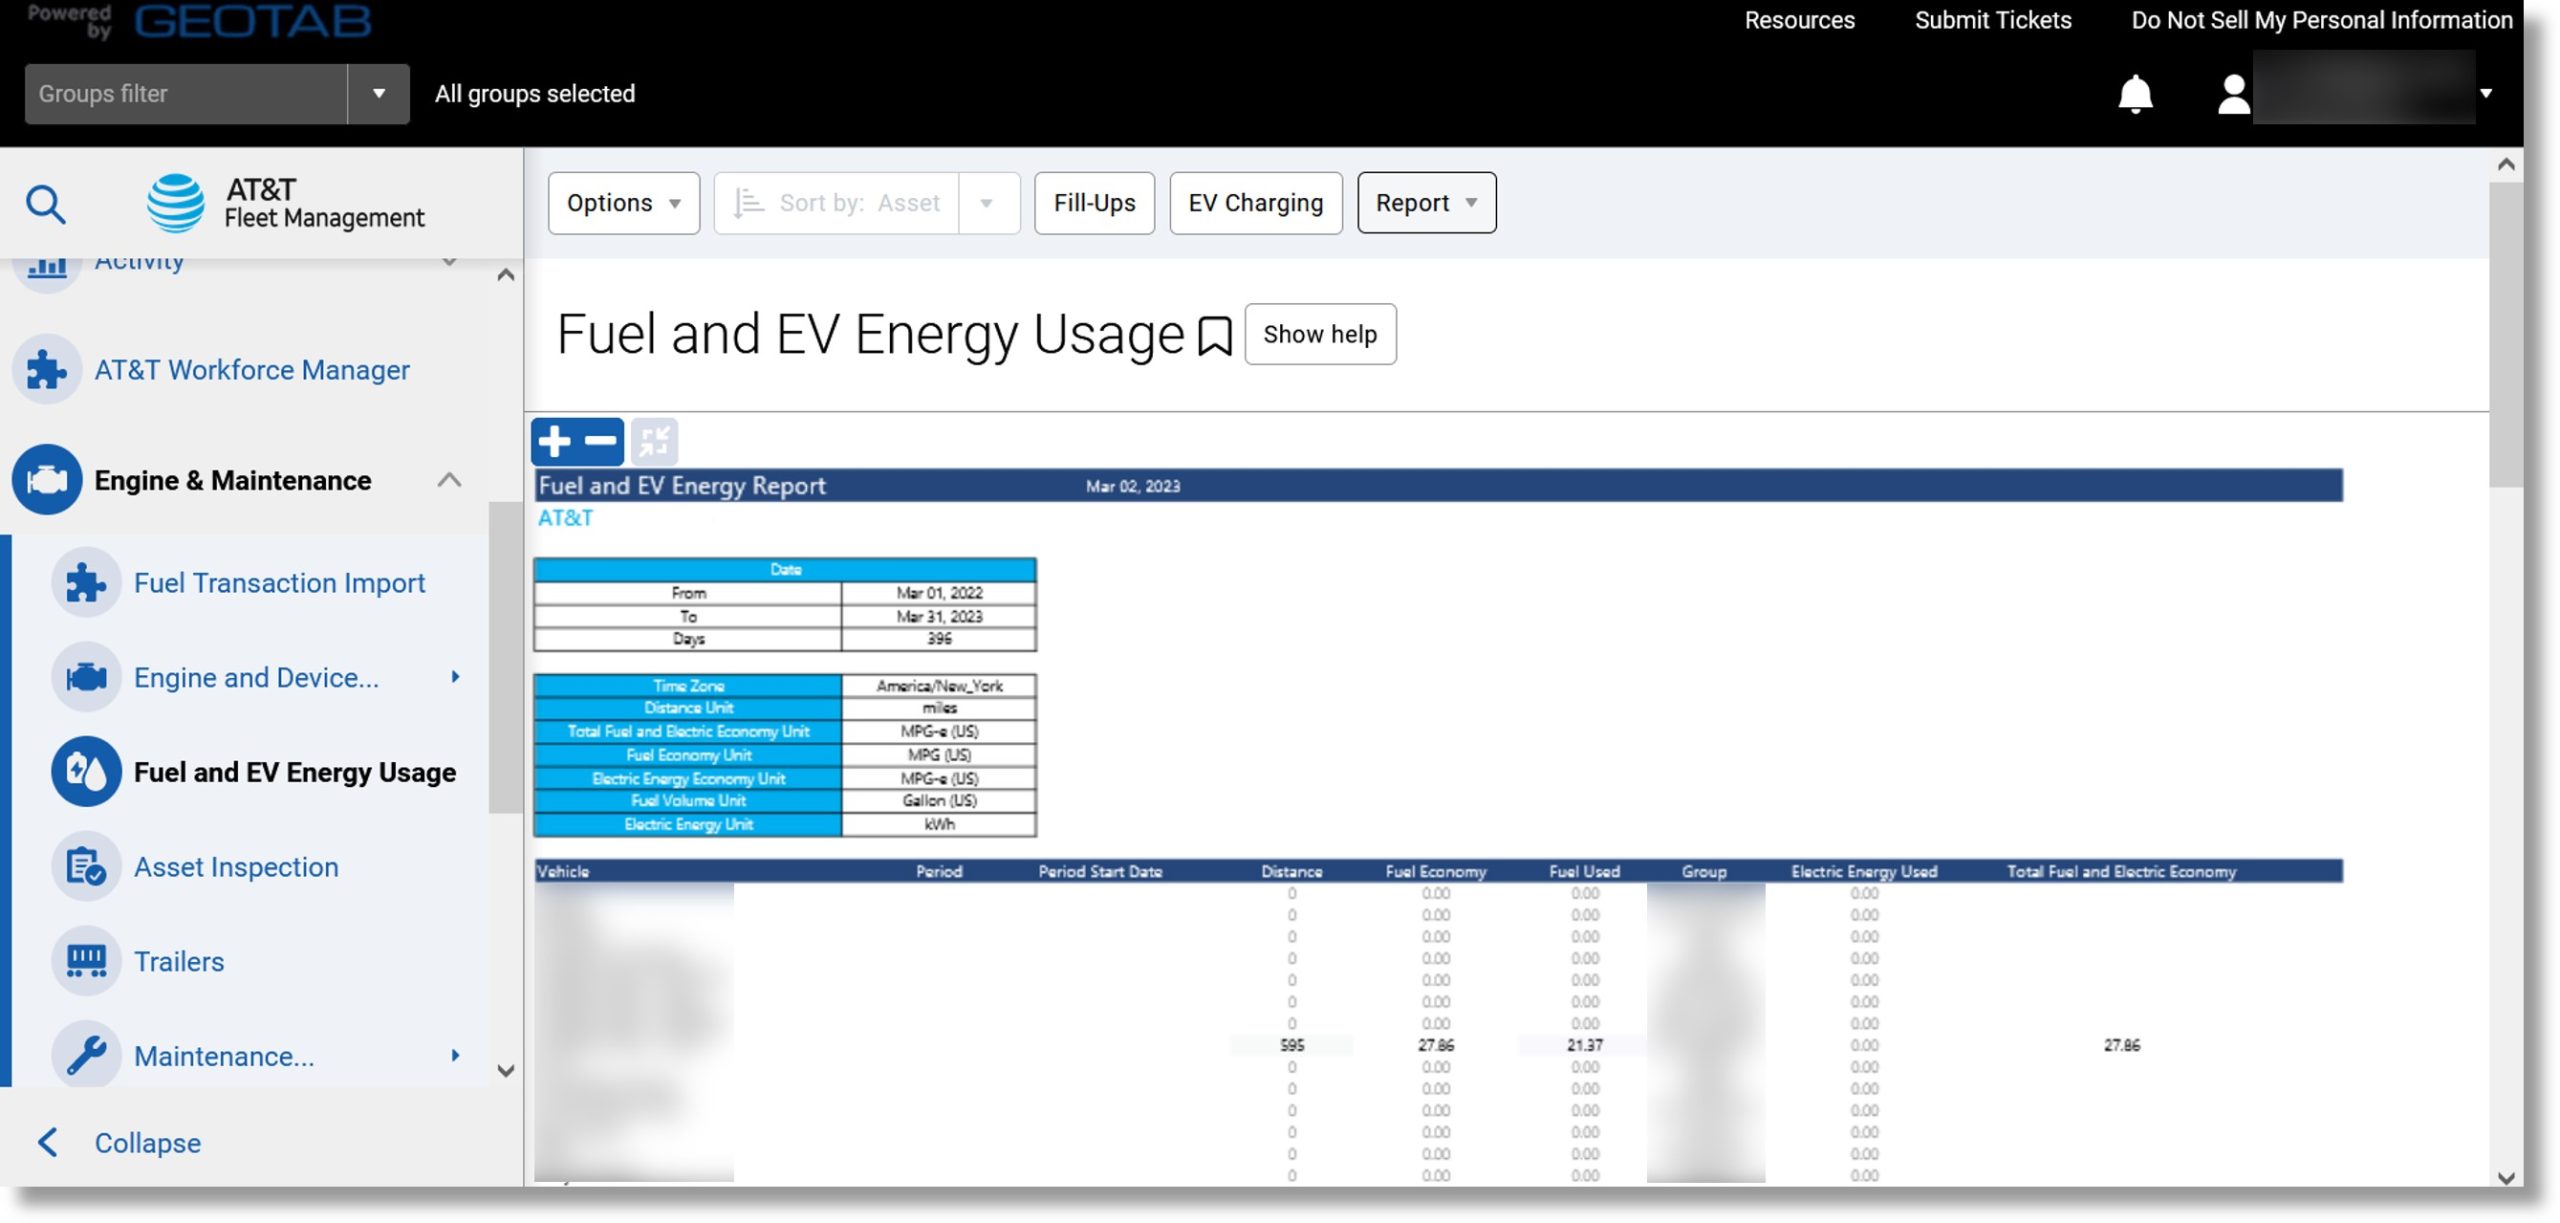Click the From date Mar 01, 2022
This screenshot has width=2560, height=1223.
point(939,593)
